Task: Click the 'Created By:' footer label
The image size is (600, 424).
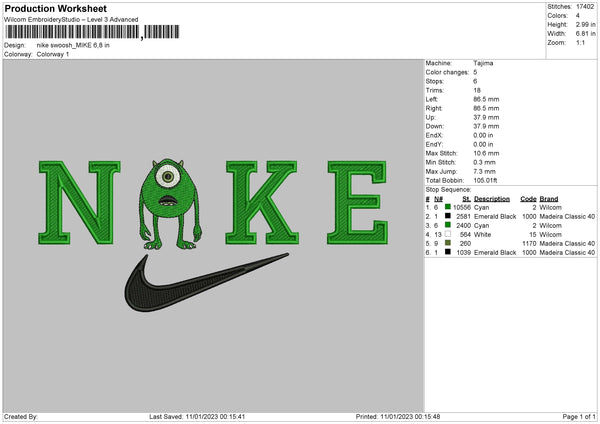Action: [x=21, y=416]
